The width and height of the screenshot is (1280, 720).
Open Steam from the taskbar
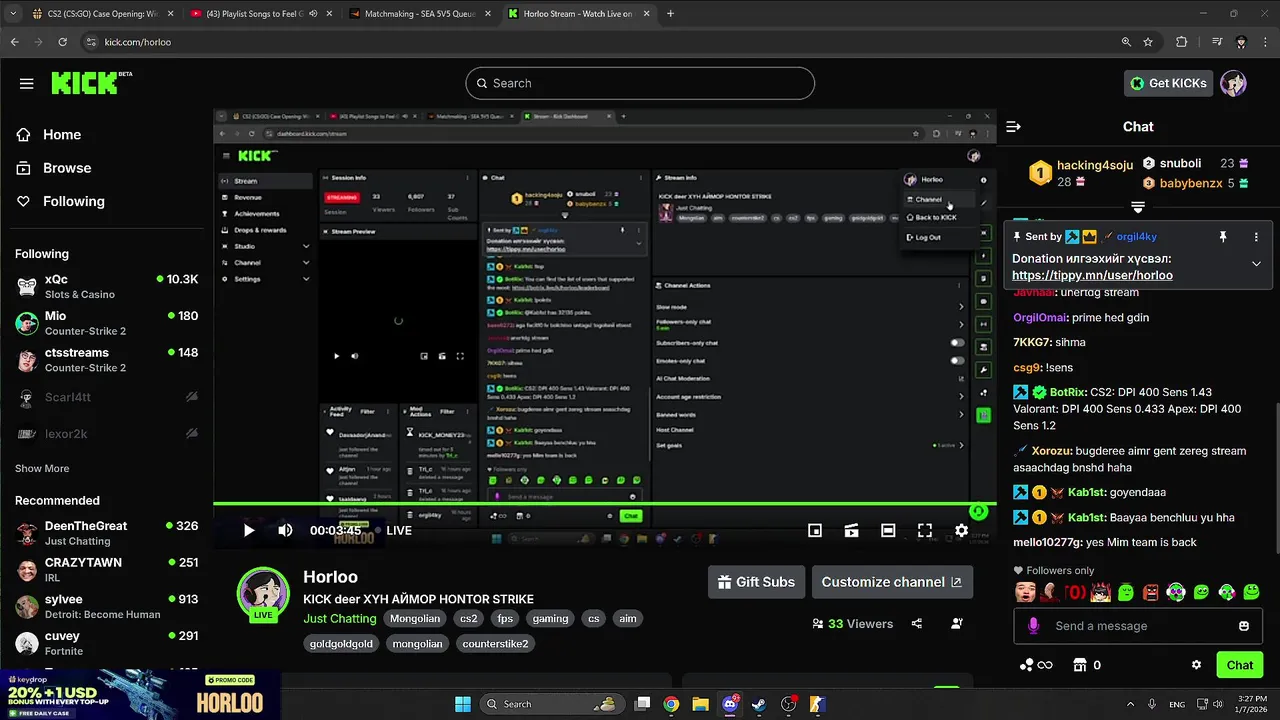pyautogui.click(x=757, y=704)
